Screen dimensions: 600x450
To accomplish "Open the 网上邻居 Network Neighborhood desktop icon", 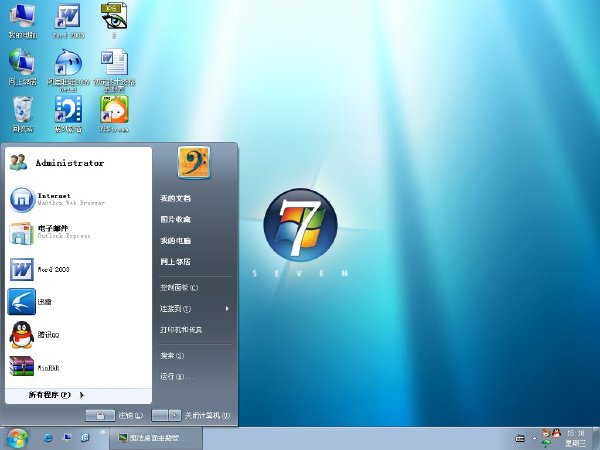I will click(x=23, y=67).
